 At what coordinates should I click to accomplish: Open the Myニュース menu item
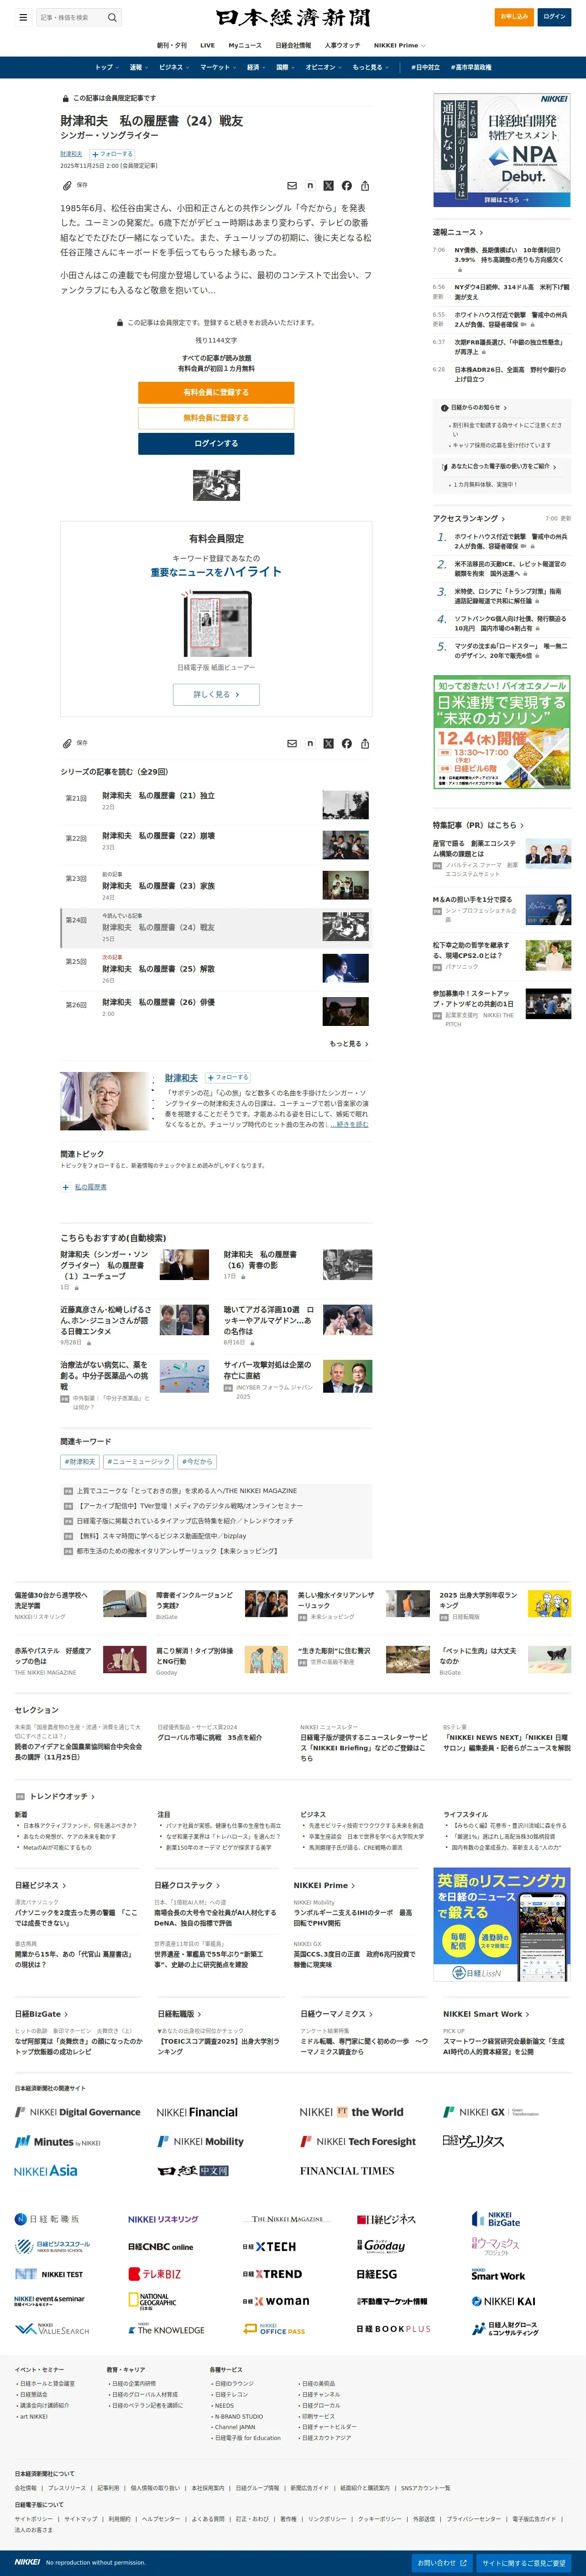pos(245,45)
